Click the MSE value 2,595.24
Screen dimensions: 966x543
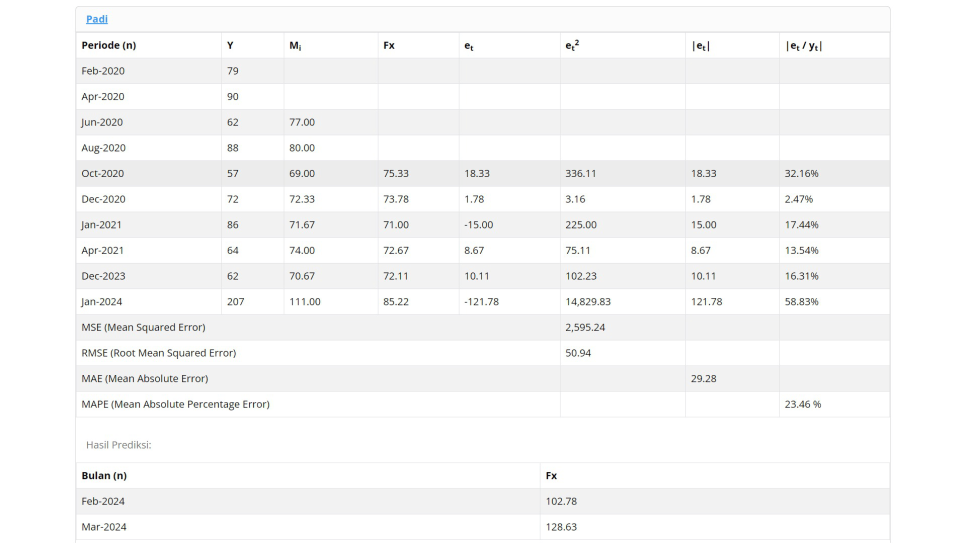point(585,327)
